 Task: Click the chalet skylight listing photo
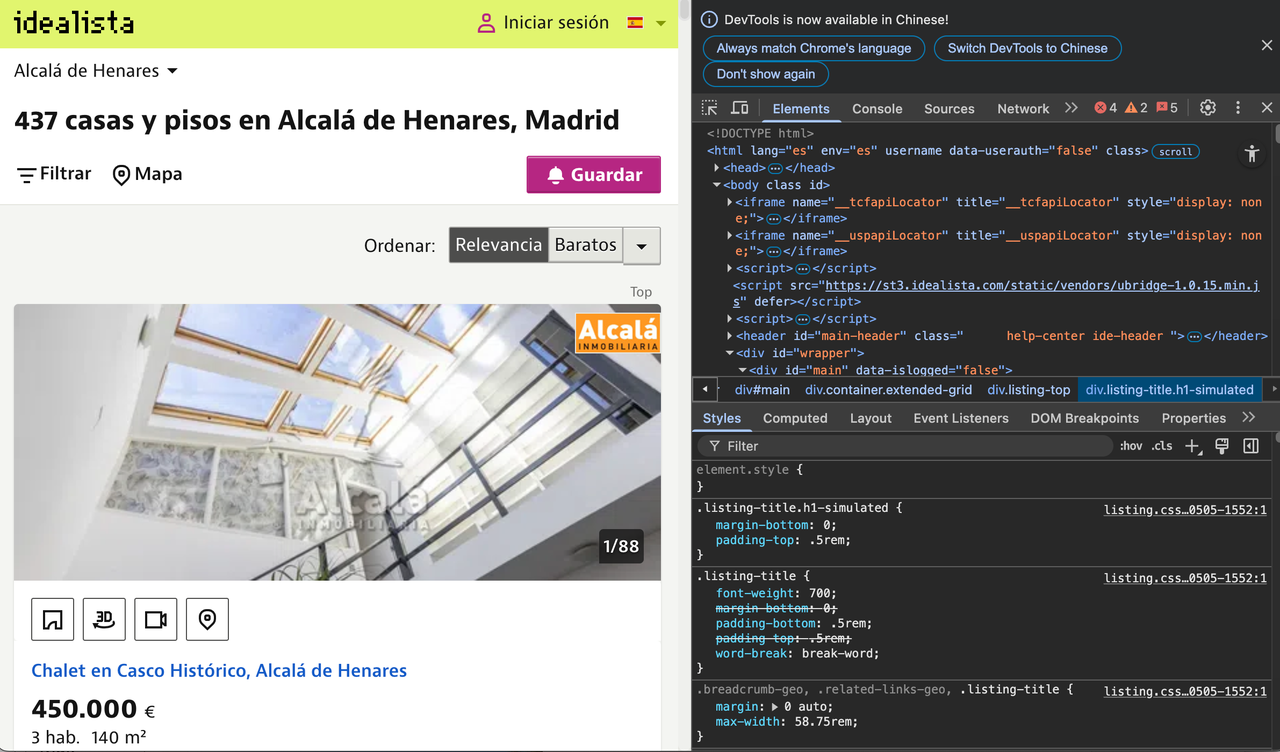pos(337,442)
